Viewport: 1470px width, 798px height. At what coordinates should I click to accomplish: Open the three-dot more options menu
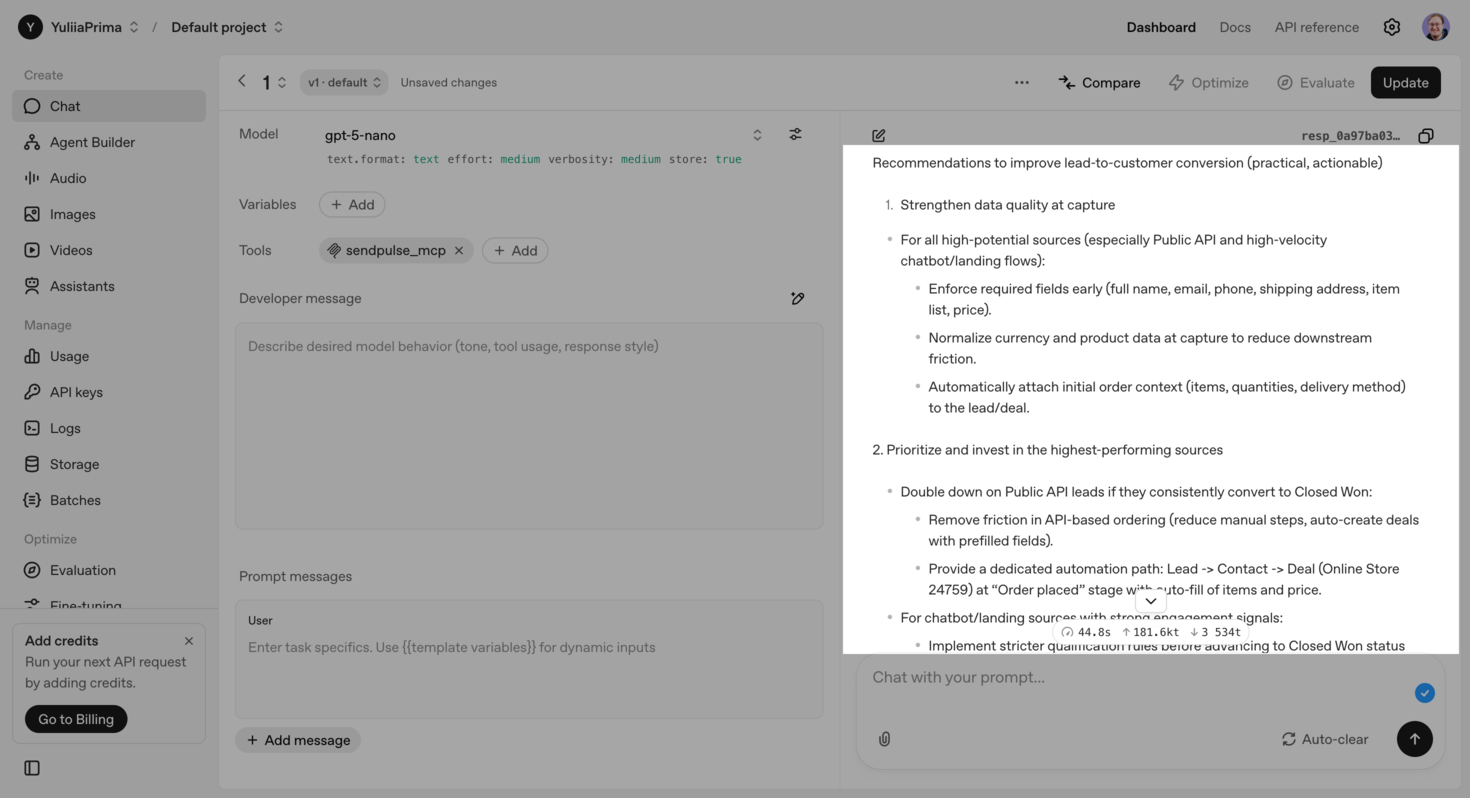click(x=1021, y=83)
